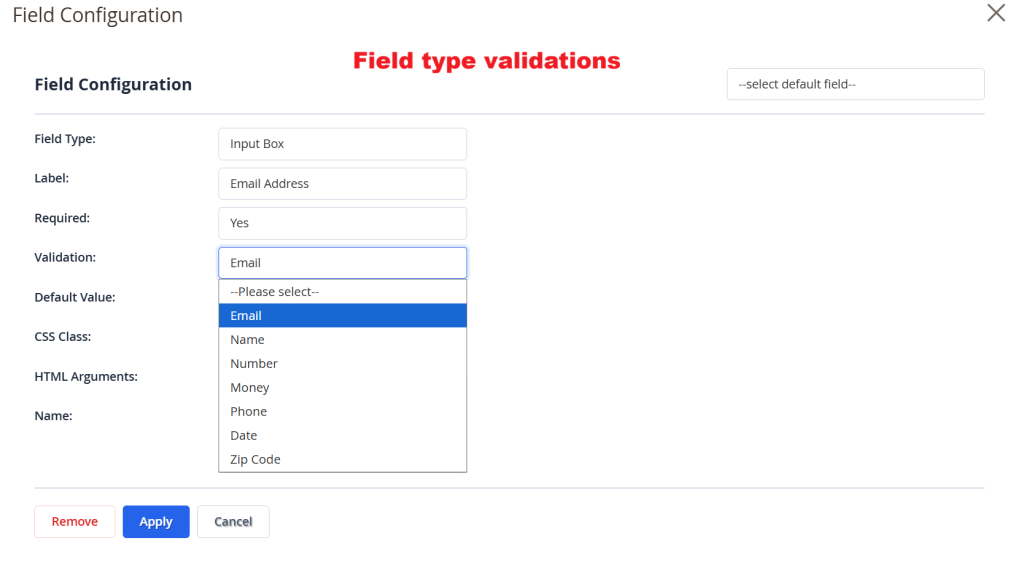Select the Phone validation option
The width and height of the screenshot is (1024, 578).
(x=342, y=411)
